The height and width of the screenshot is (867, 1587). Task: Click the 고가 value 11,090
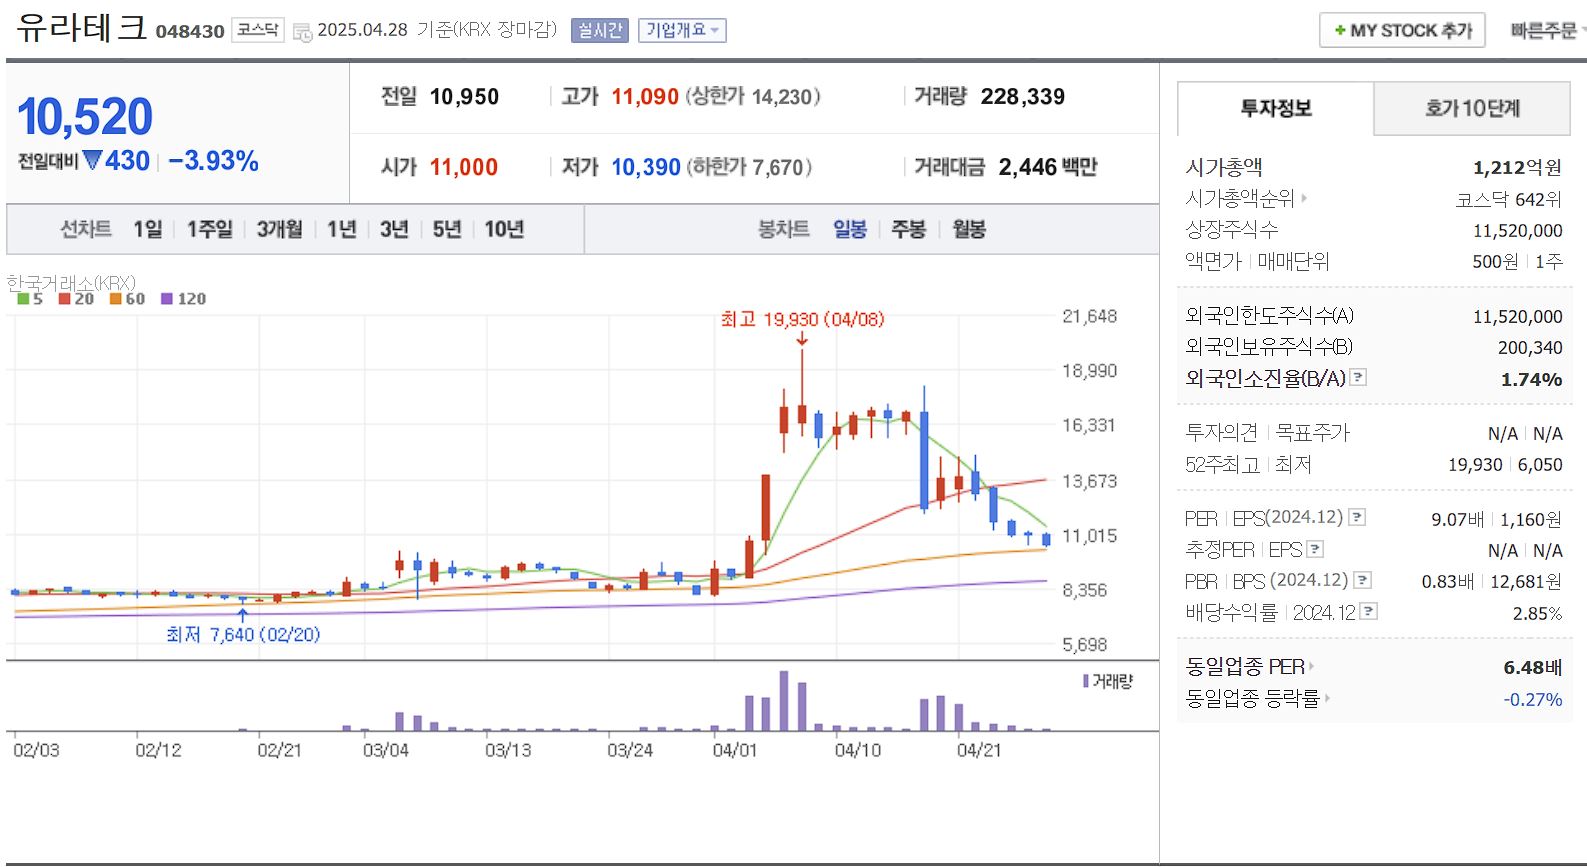coord(645,97)
